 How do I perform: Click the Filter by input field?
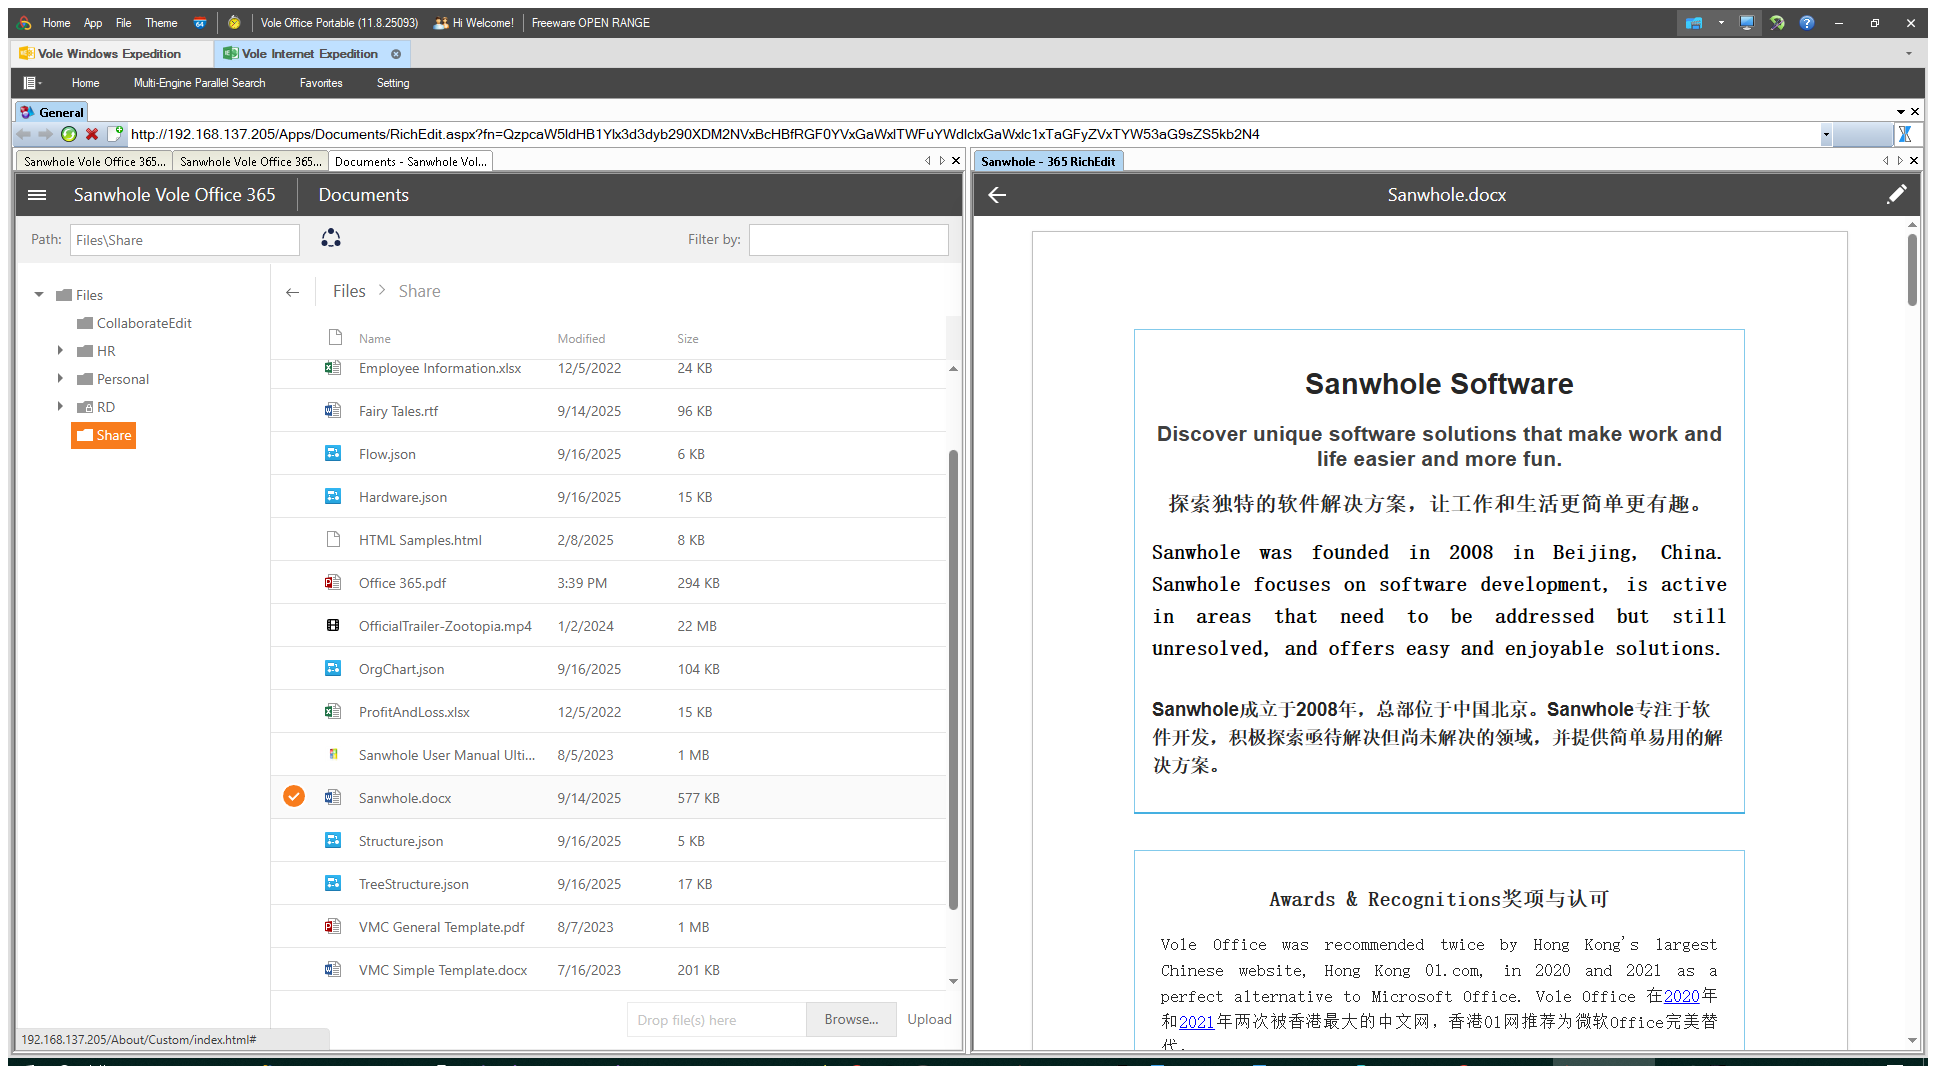(848, 240)
